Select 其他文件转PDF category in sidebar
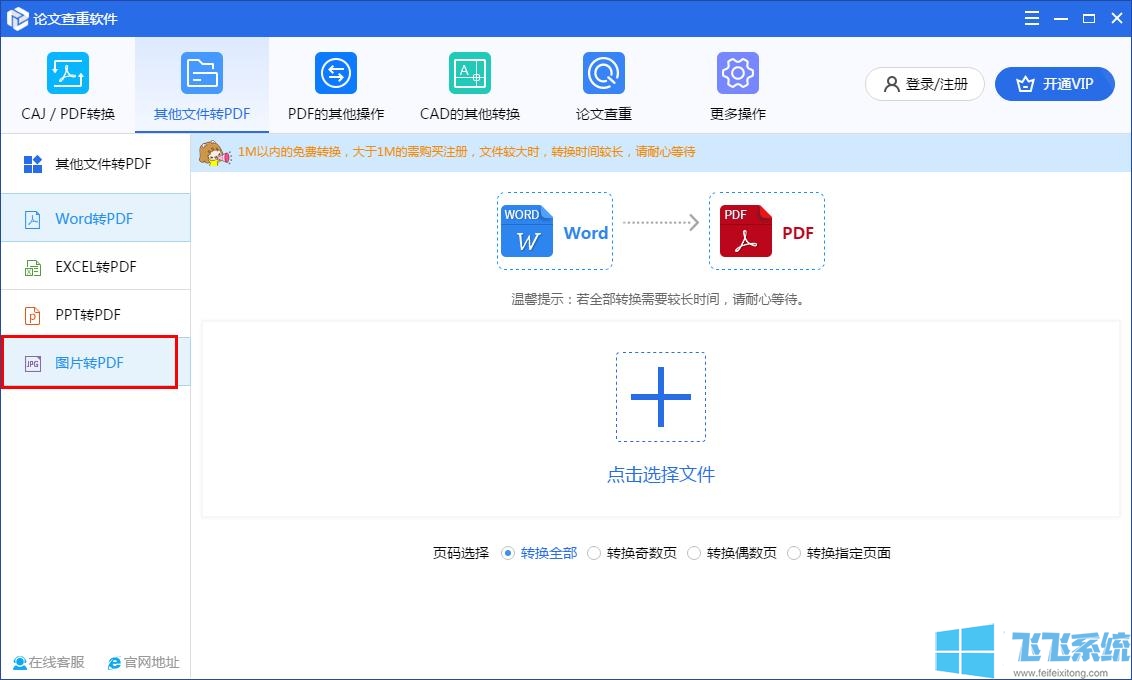The width and height of the screenshot is (1132, 680). tap(95, 163)
